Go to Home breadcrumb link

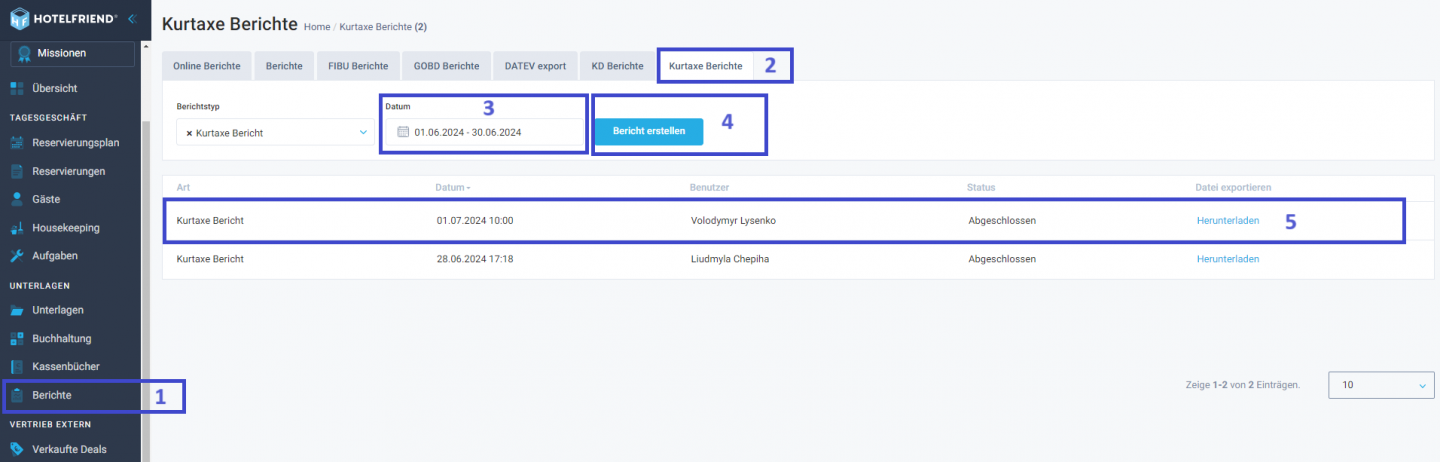317,26
